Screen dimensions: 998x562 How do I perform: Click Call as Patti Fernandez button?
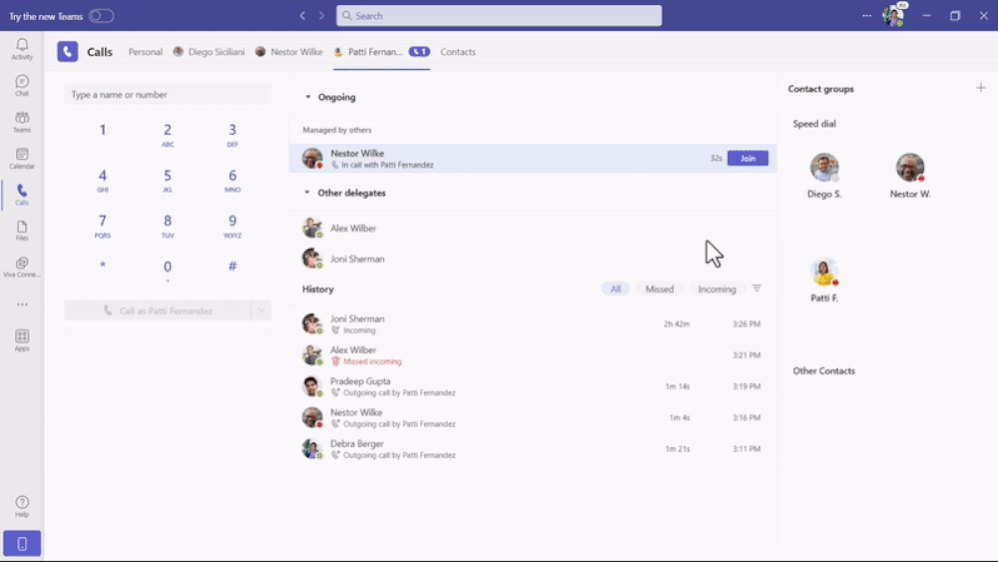pos(158,311)
